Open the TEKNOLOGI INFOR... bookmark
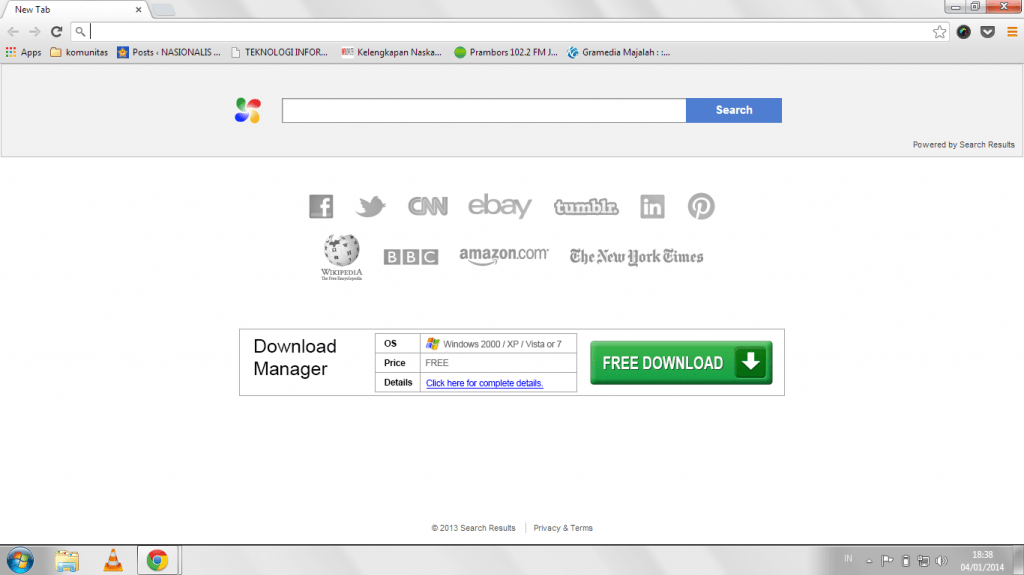1024x575 pixels. click(x=280, y=52)
